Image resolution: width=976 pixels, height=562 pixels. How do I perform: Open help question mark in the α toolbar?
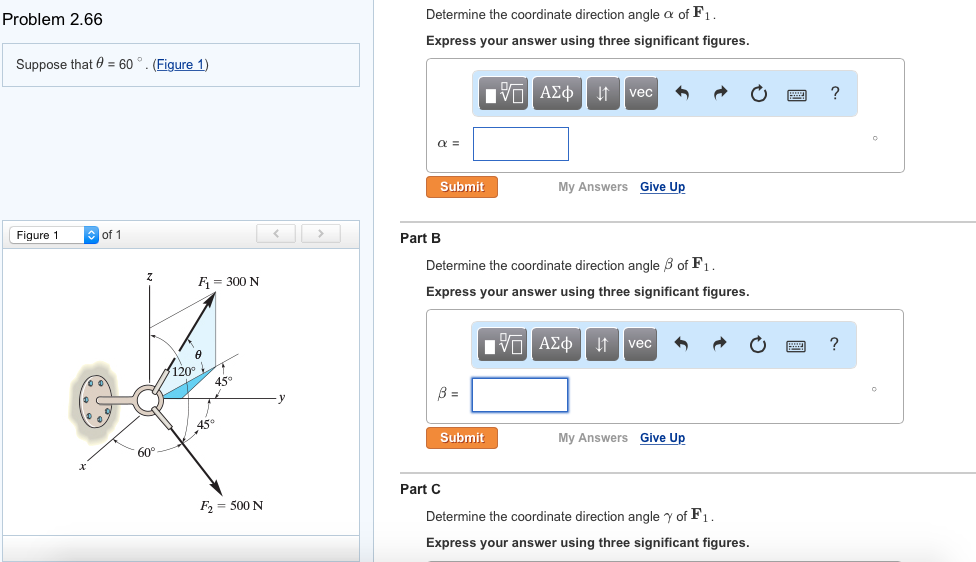coord(834,94)
